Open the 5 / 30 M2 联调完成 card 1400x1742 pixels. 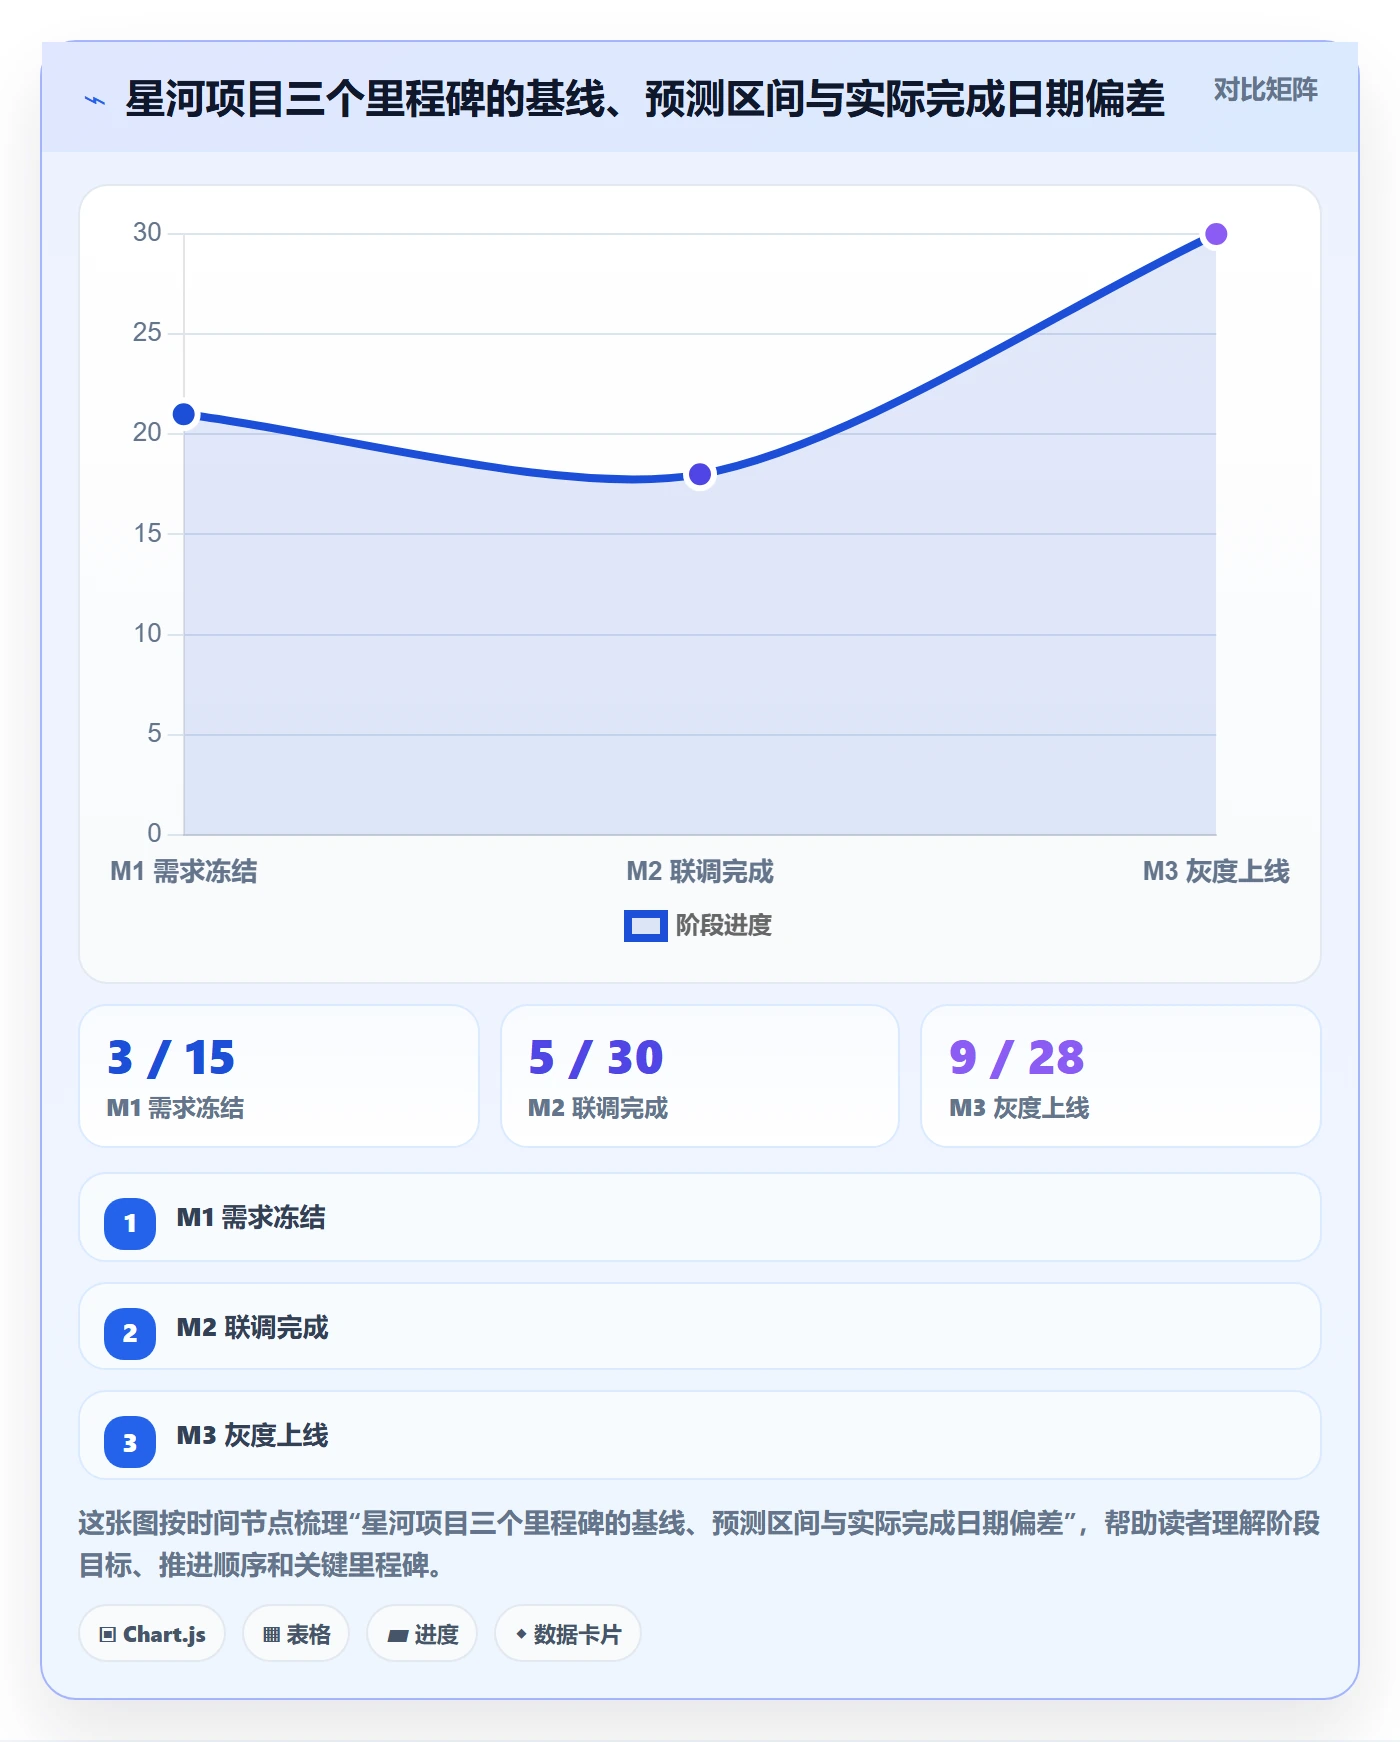click(x=700, y=1076)
